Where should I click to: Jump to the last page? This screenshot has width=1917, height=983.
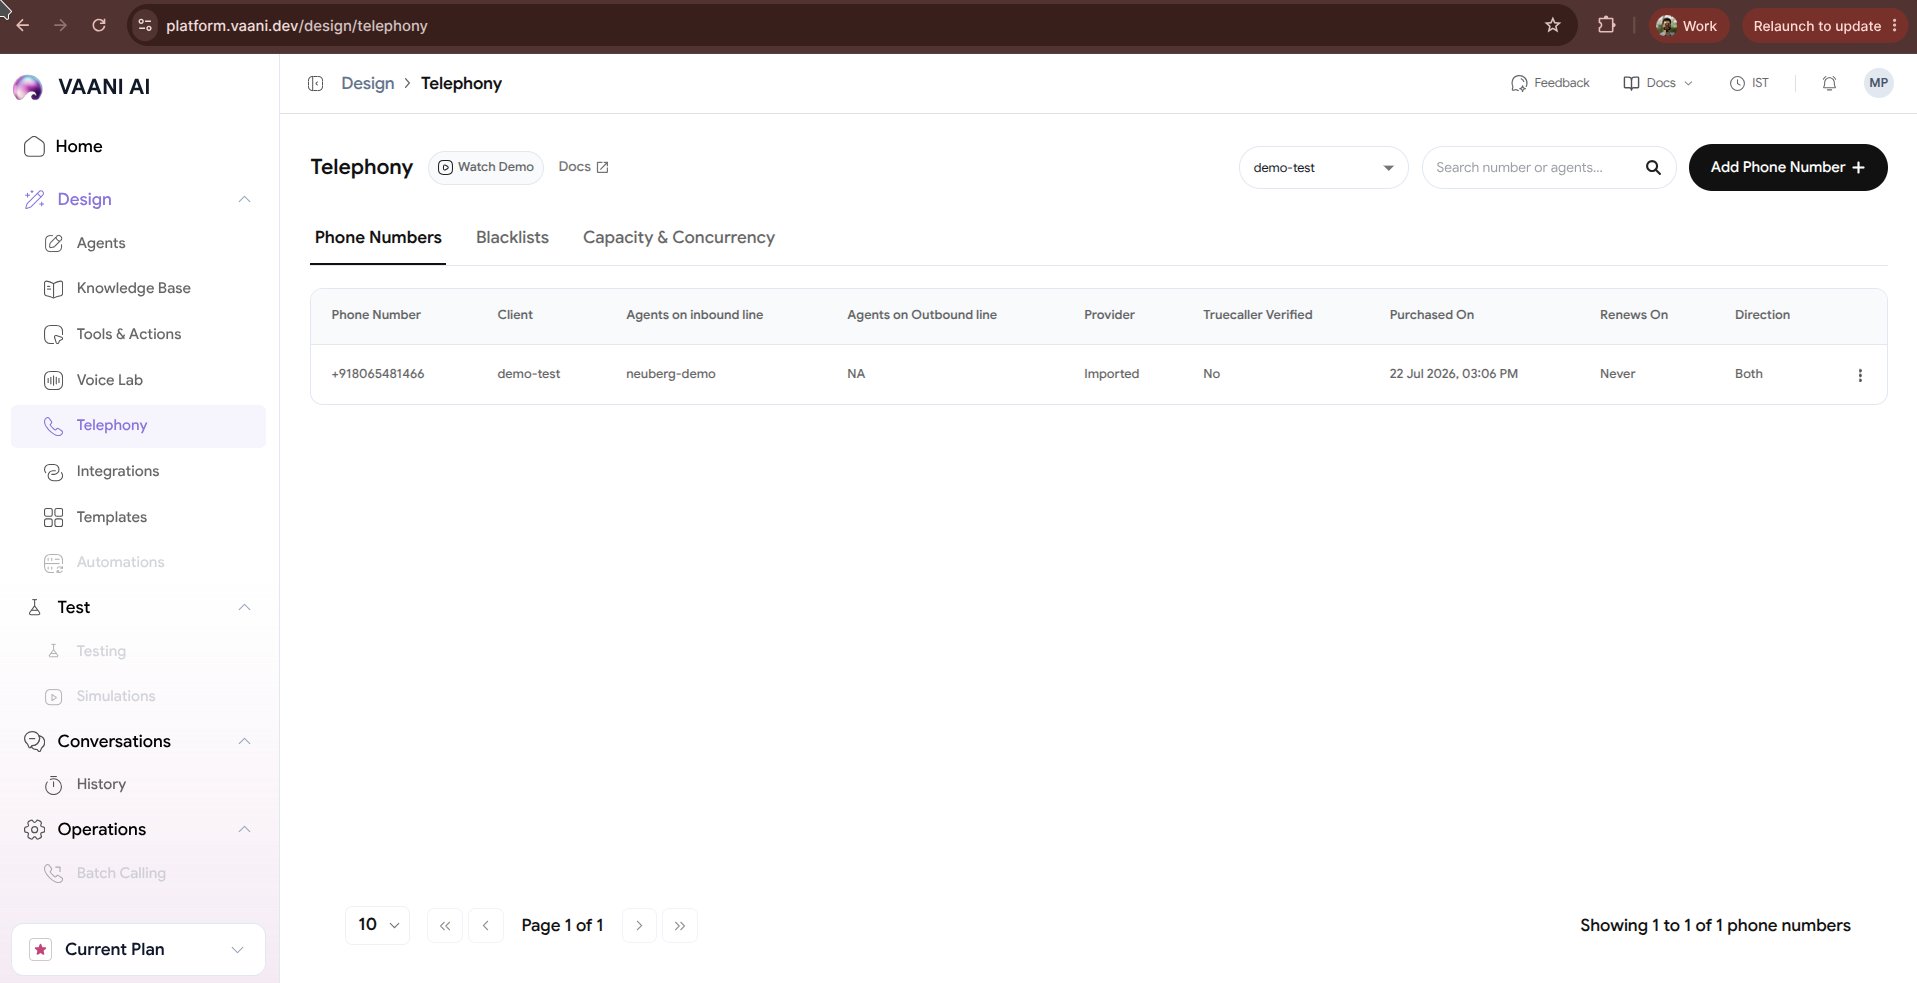[x=680, y=926]
